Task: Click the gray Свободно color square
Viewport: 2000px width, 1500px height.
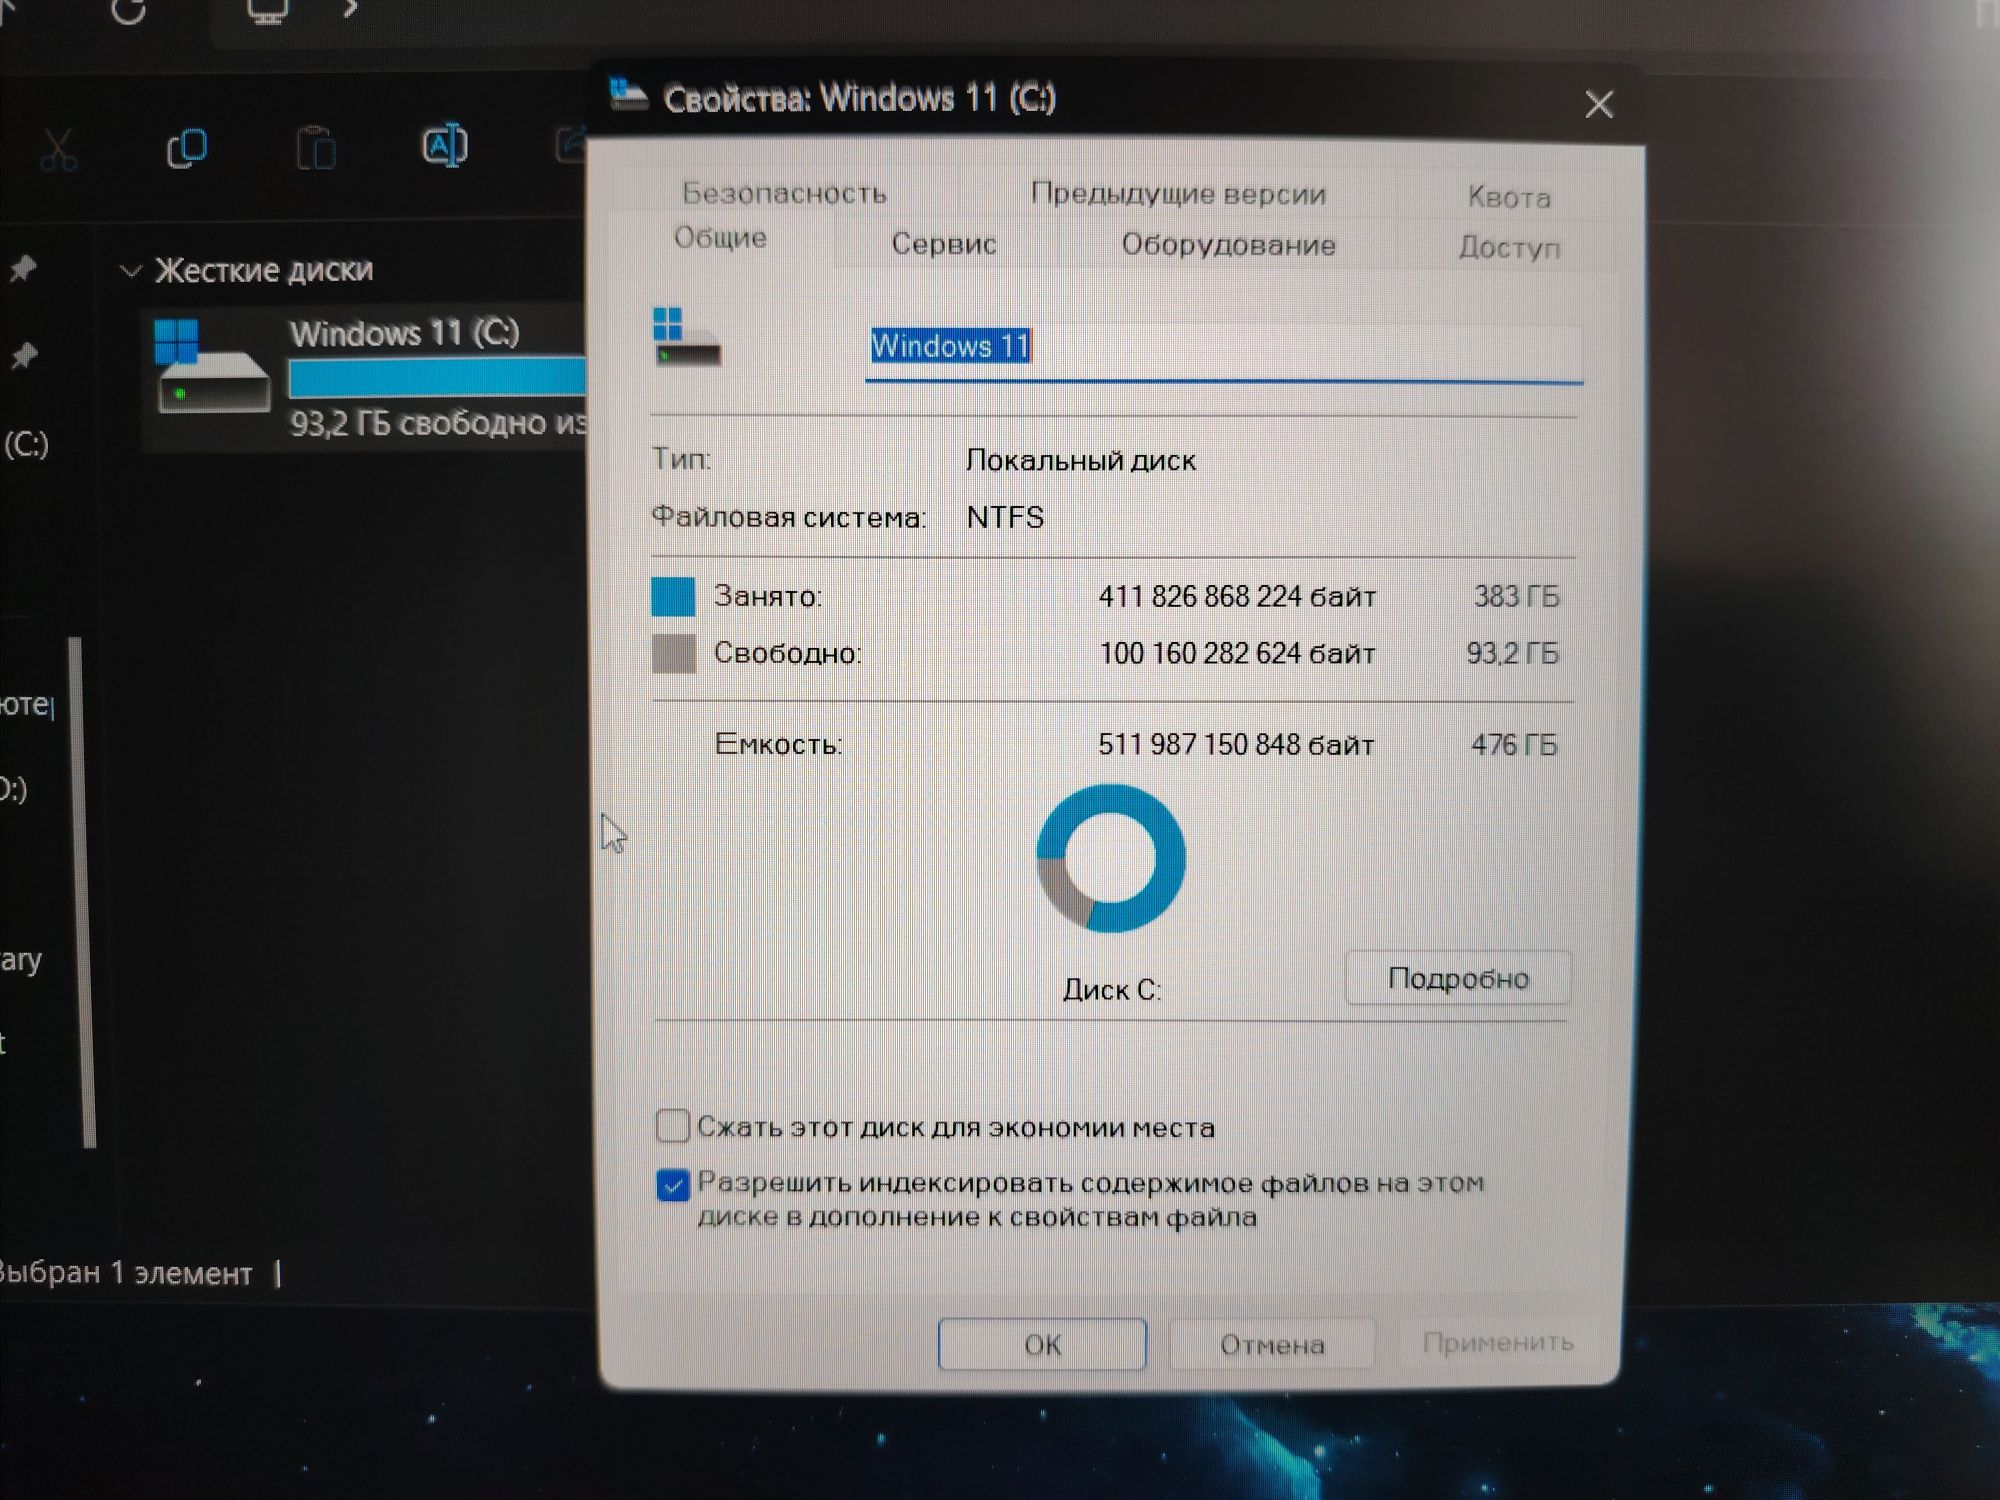Action: click(673, 653)
